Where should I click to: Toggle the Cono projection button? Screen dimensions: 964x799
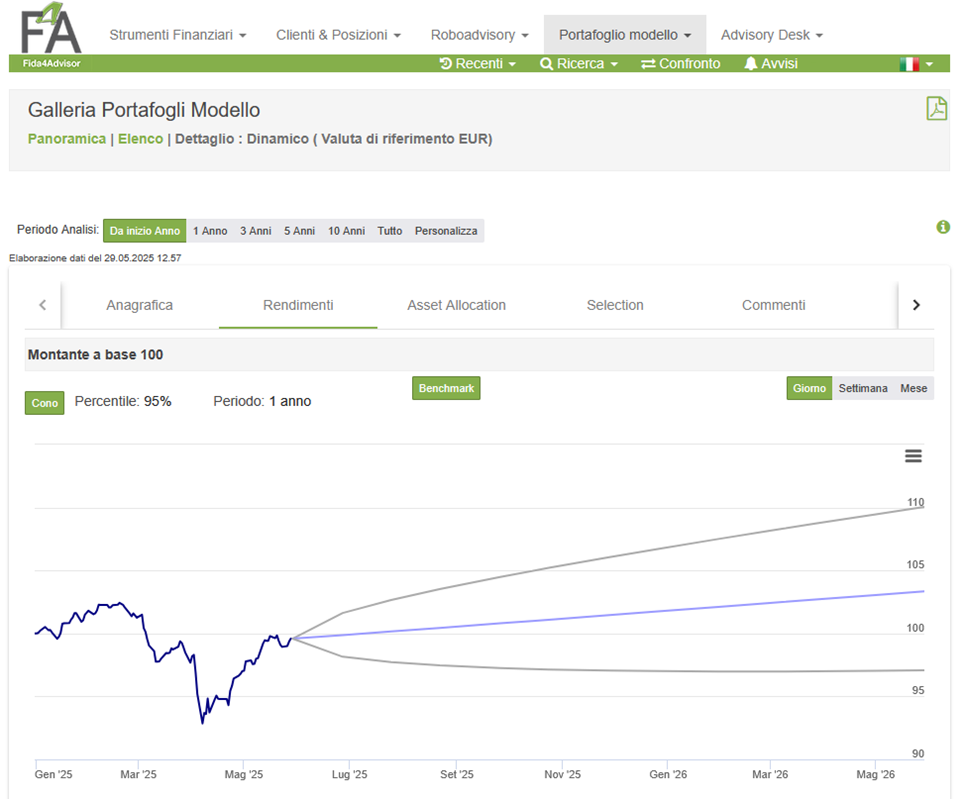[x=44, y=403]
